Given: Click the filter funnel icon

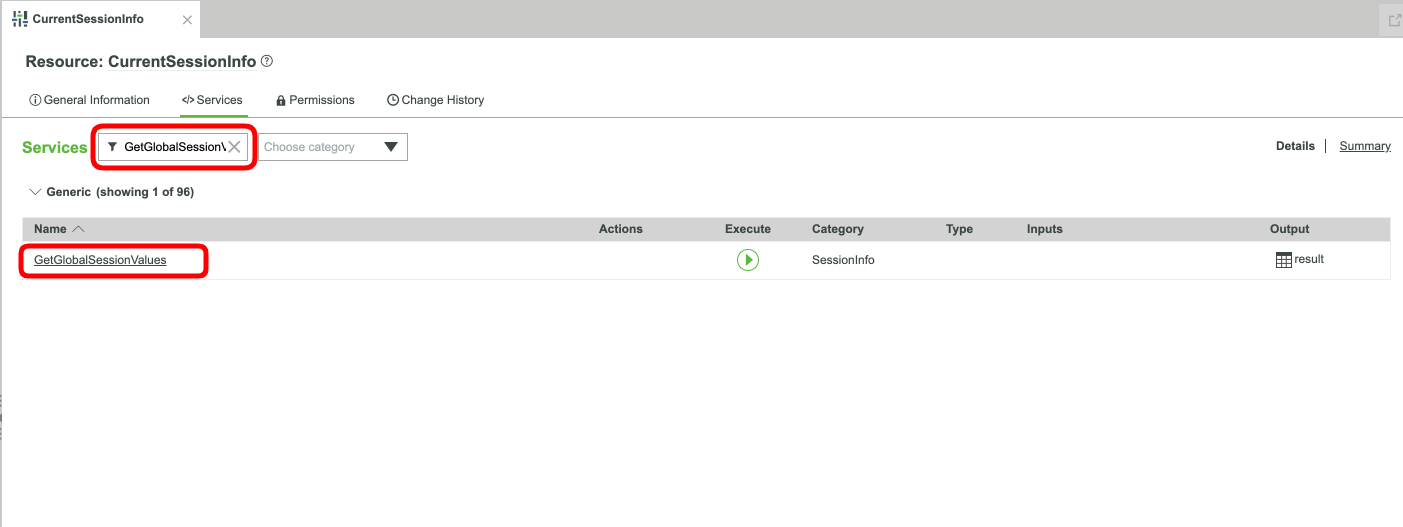Looking at the screenshot, I should pyautogui.click(x=112, y=147).
